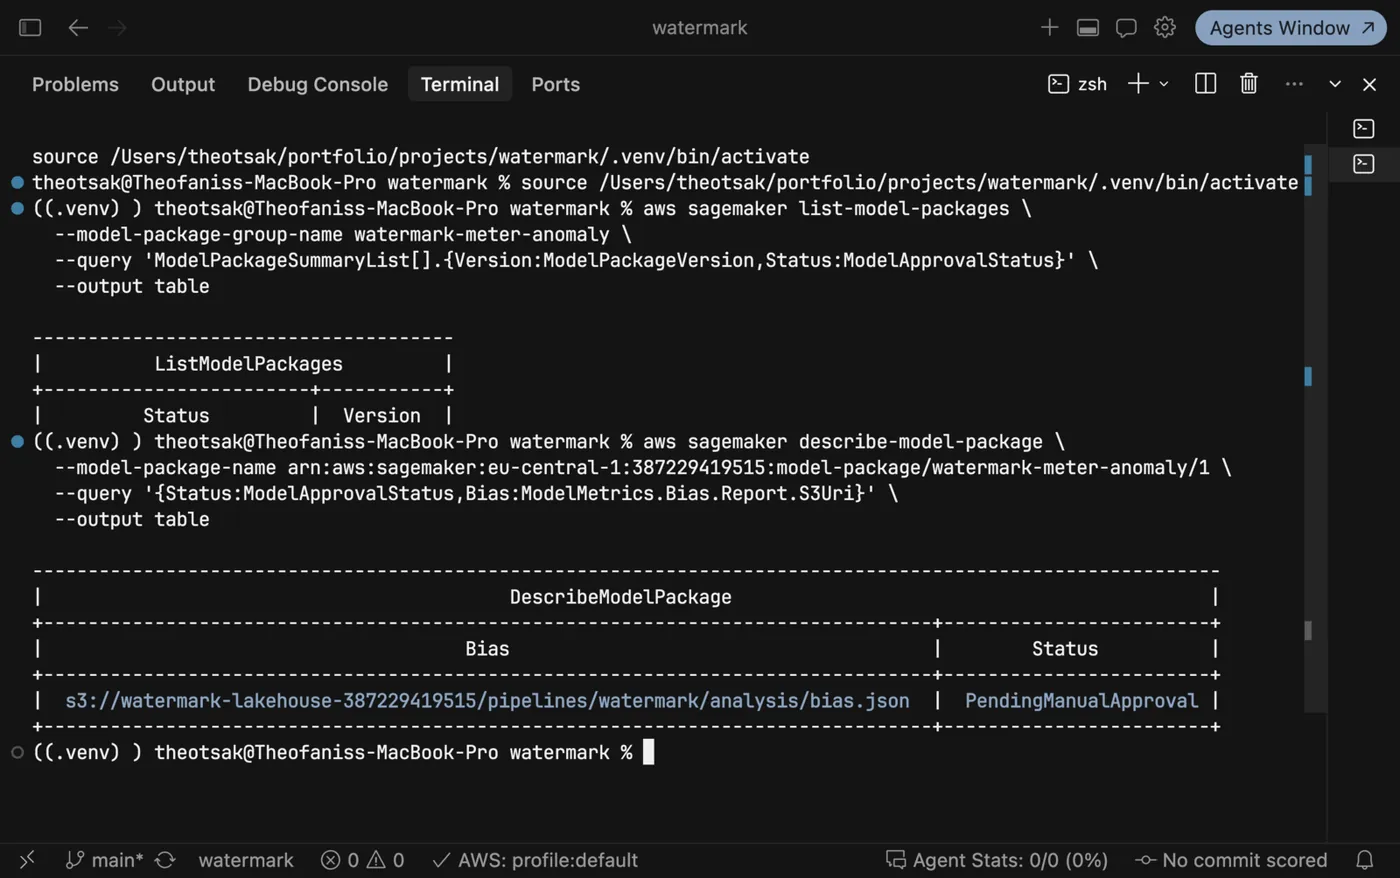Split the terminal pane
The image size is (1400, 878).
(1206, 84)
